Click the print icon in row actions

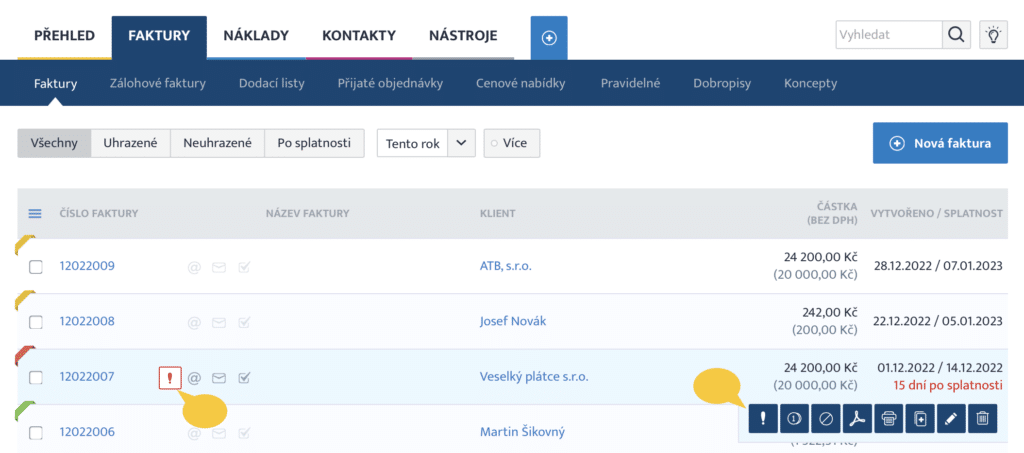887,421
